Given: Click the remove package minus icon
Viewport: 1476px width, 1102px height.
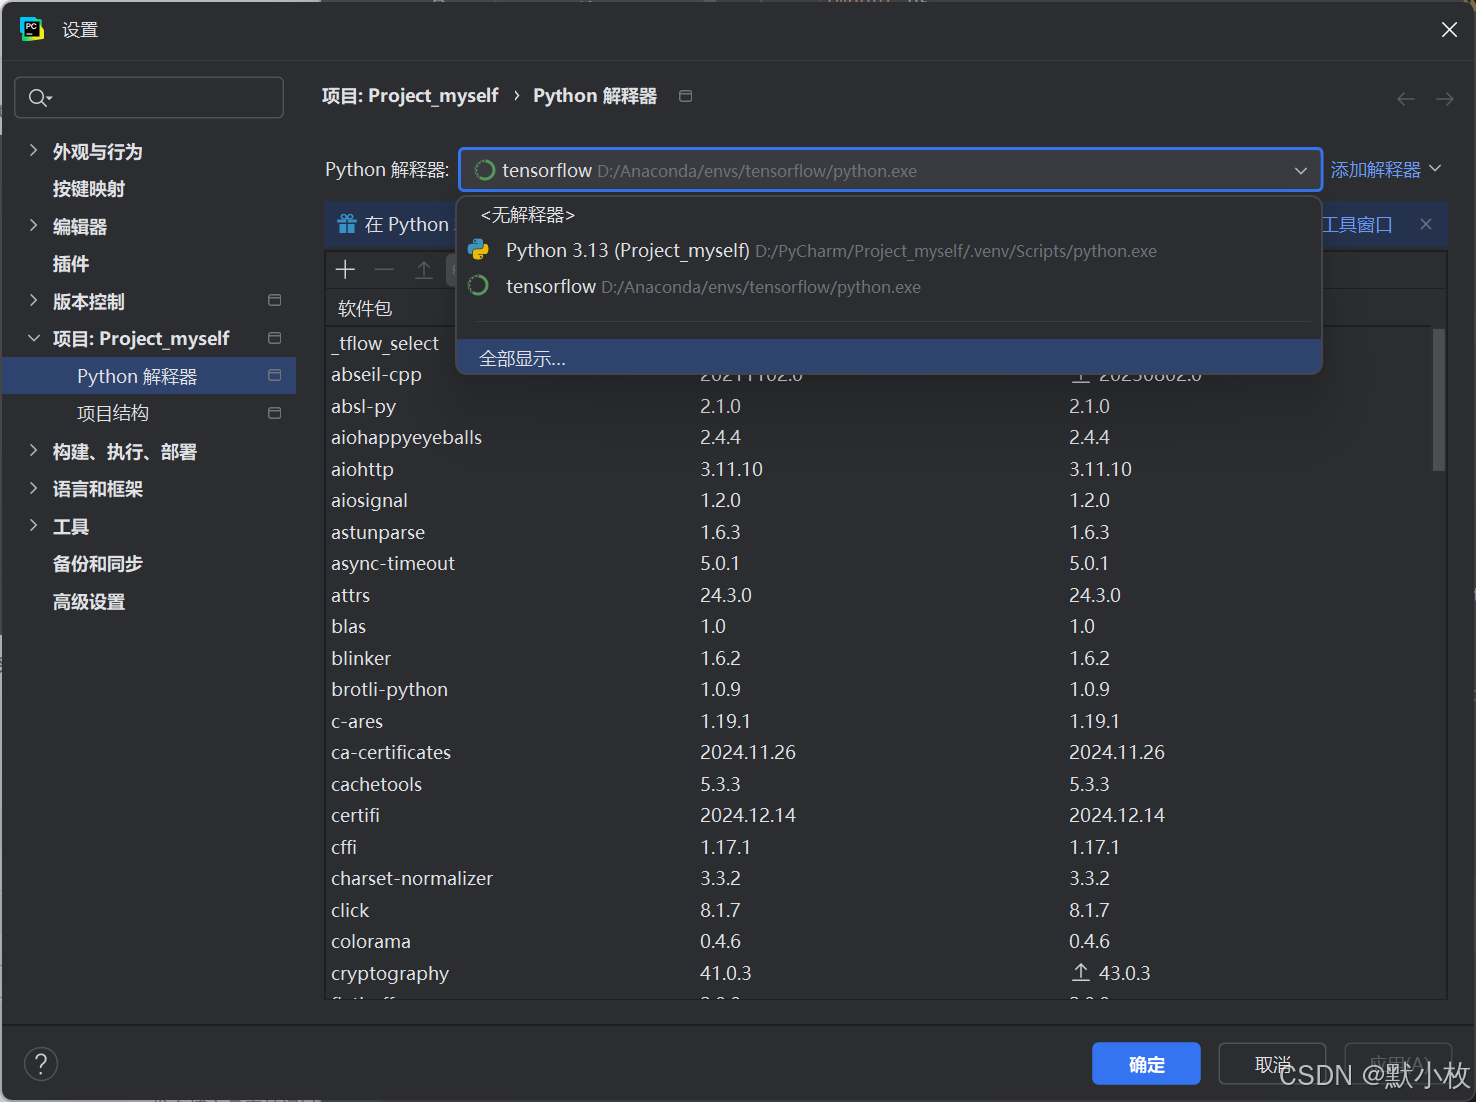Looking at the screenshot, I should tap(384, 269).
